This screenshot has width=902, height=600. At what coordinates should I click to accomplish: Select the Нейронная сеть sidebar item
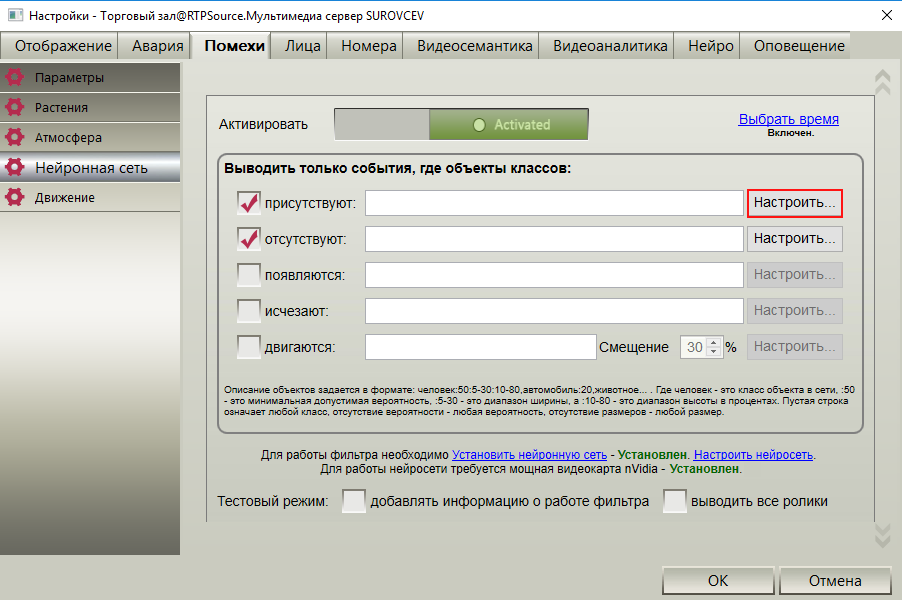click(x=90, y=167)
